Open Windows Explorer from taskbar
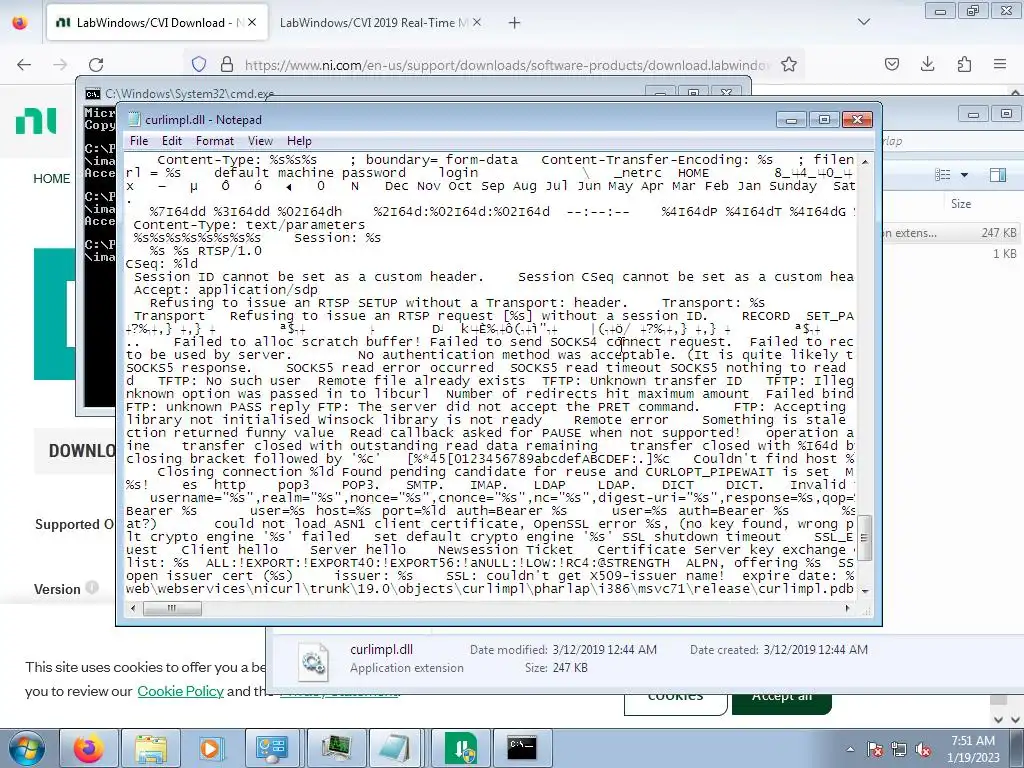 click(x=151, y=748)
